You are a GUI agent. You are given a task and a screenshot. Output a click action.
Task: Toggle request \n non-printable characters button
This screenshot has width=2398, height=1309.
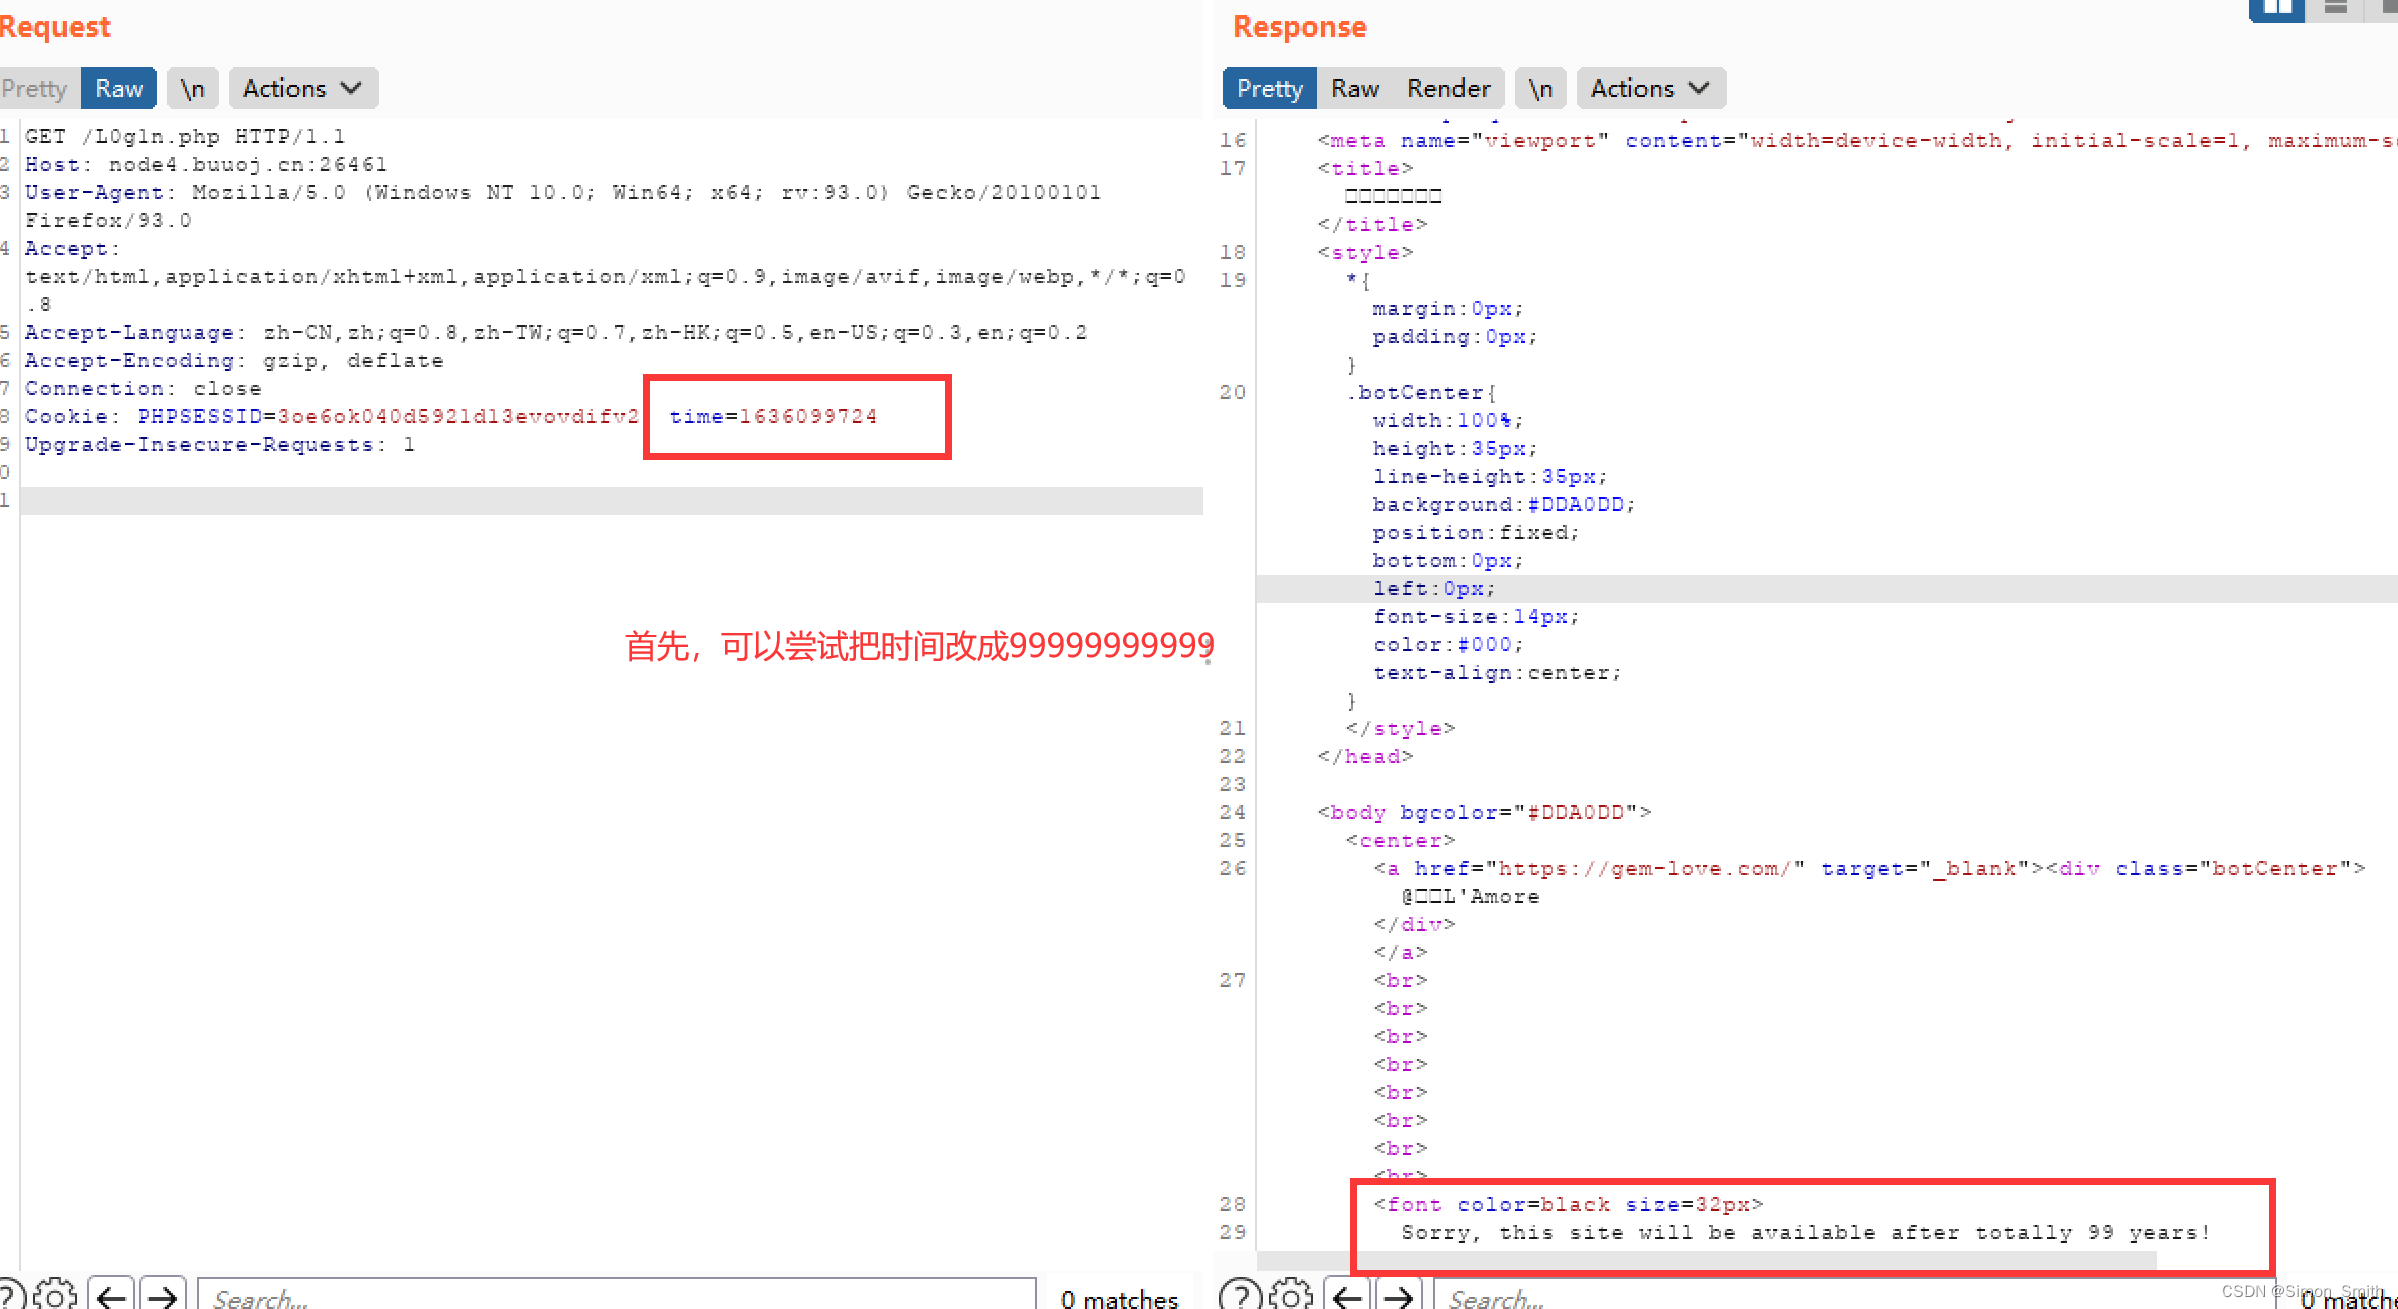[x=193, y=88]
